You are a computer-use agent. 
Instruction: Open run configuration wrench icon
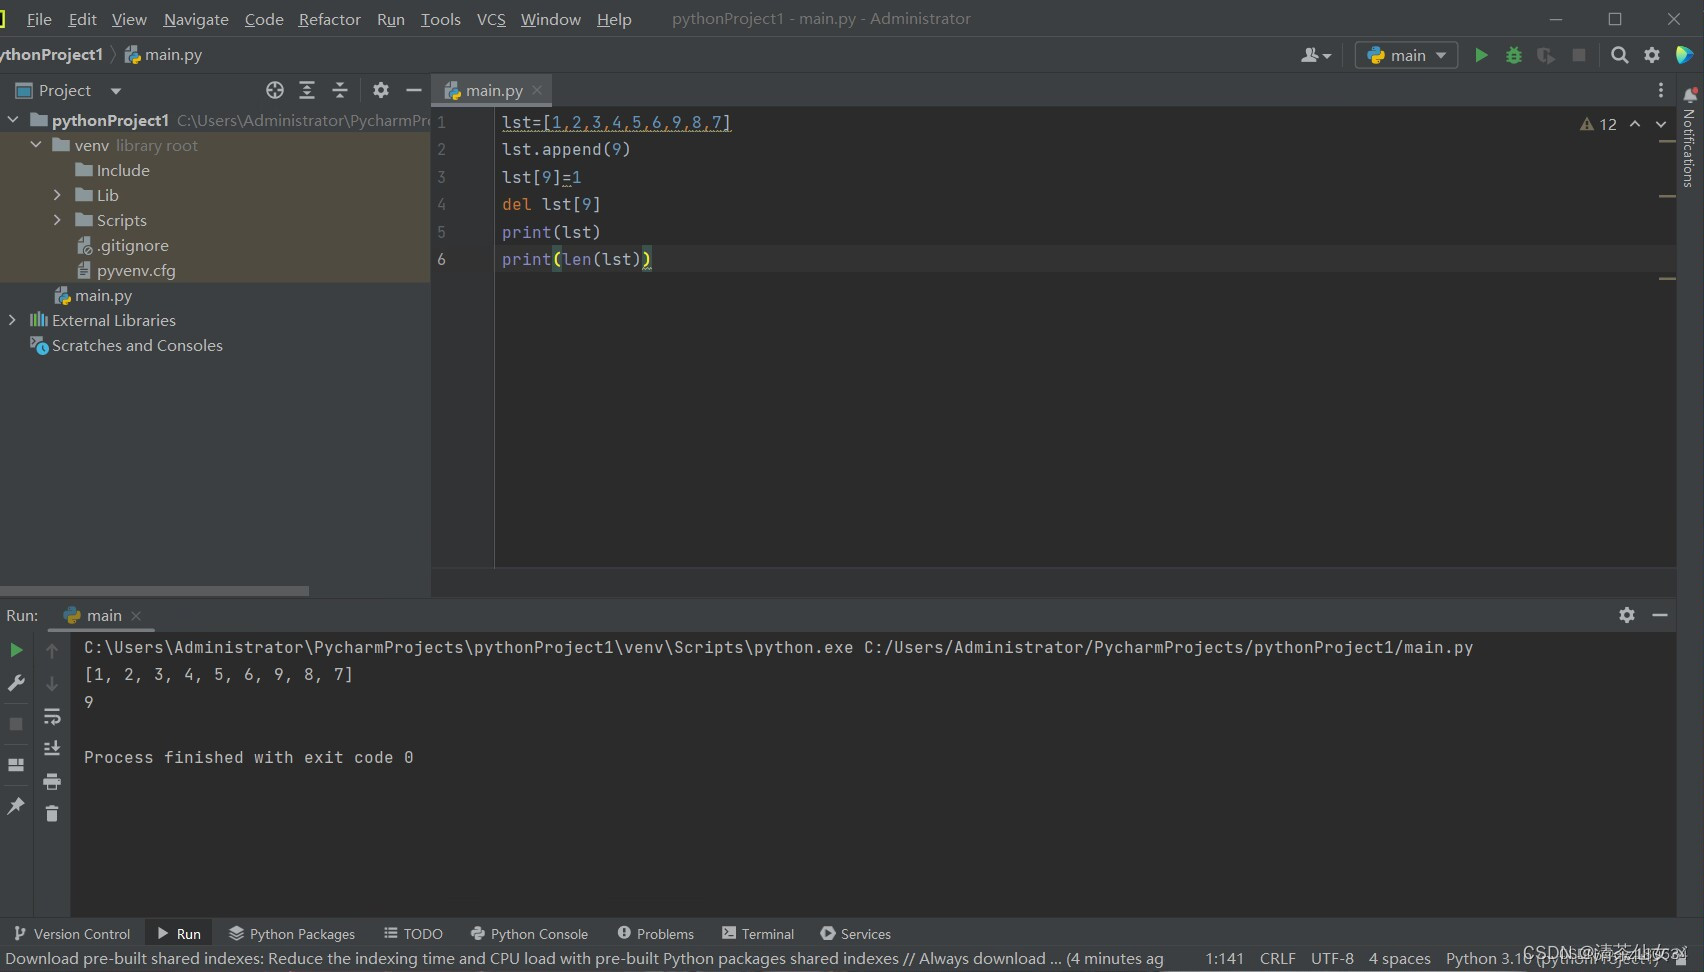tap(16, 683)
